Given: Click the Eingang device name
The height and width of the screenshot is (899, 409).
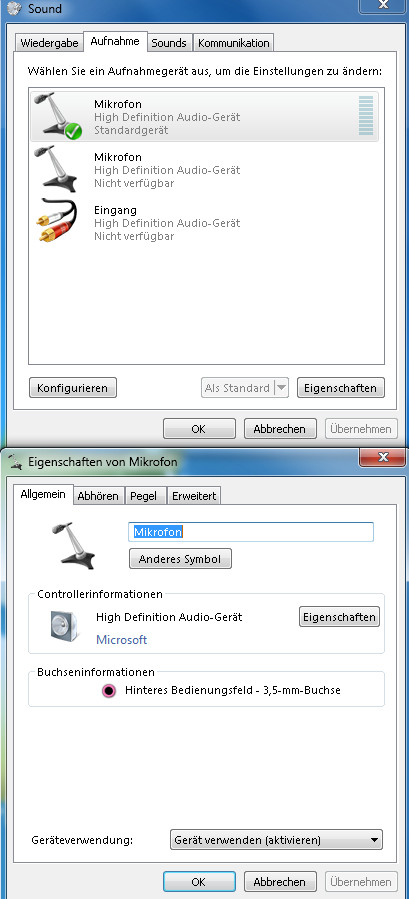Looking at the screenshot, I should pyautogui.click(x=115, y=210).
